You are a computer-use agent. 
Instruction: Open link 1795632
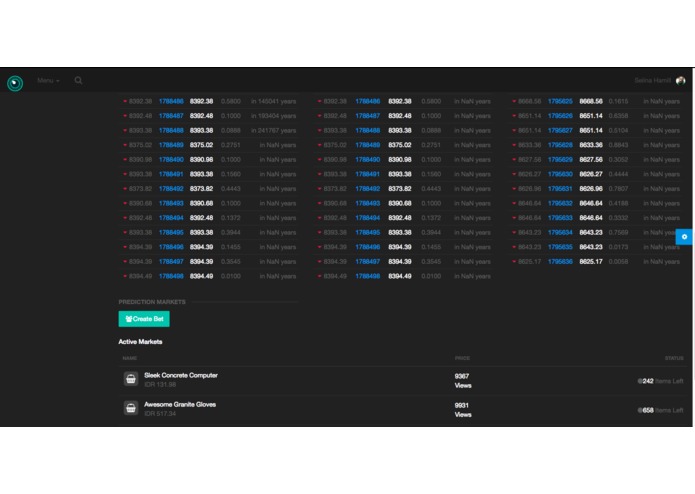[x=560, y=203]
